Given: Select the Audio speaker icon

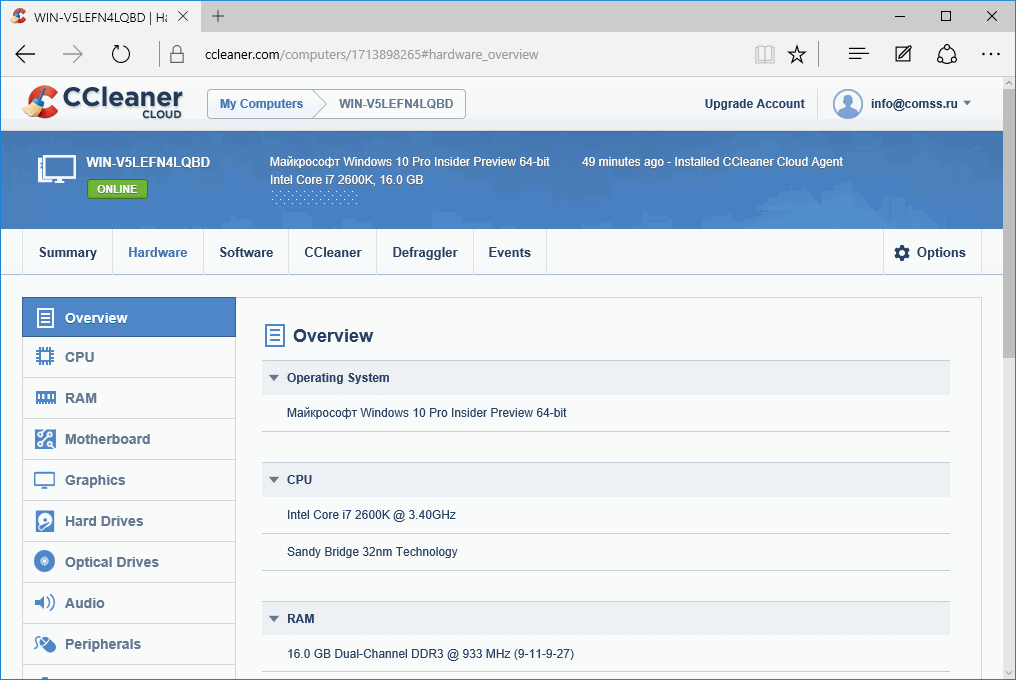Looking at the screenshot, I should pyautogui.click(x=45, y=602).
